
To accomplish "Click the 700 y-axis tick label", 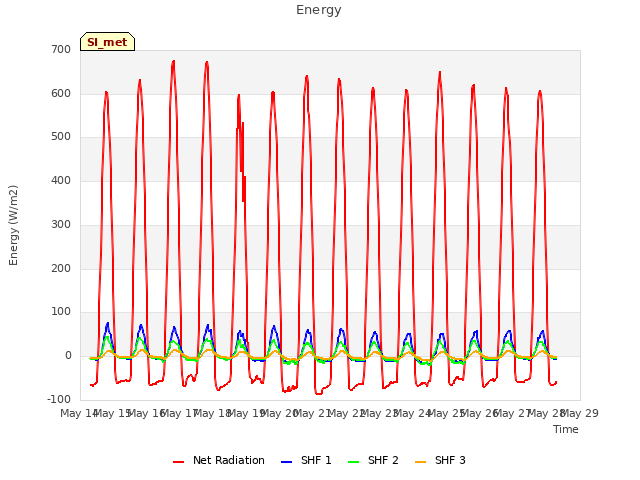I will coord(61,49).
